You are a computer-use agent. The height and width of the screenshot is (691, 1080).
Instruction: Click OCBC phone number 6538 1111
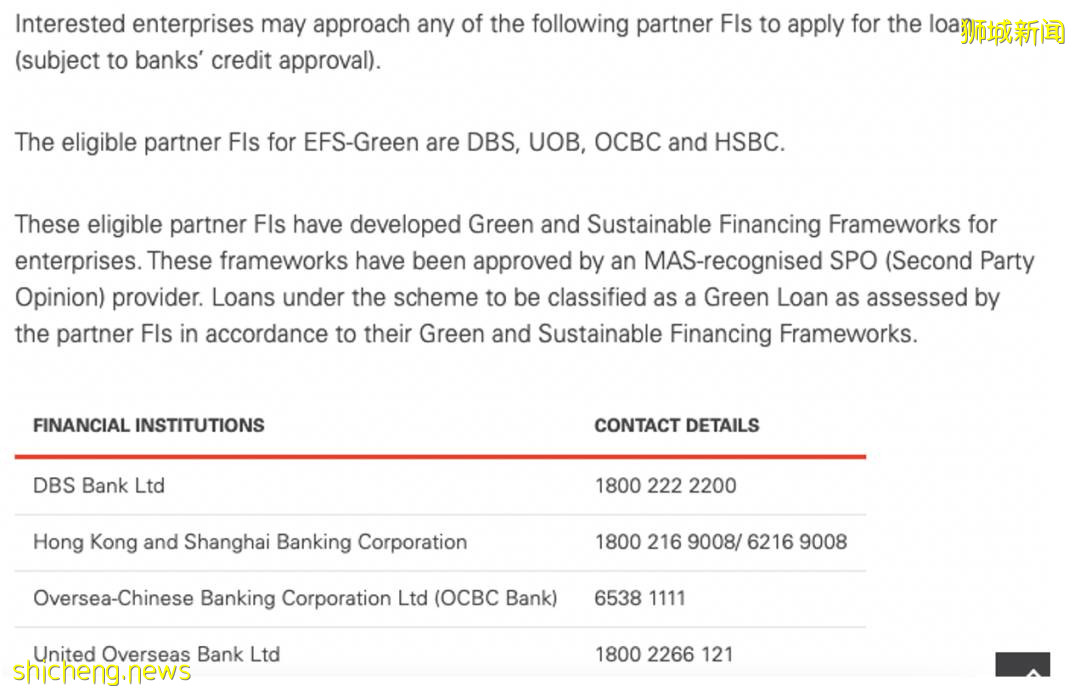pyautogui.click(x=640, y=598)
